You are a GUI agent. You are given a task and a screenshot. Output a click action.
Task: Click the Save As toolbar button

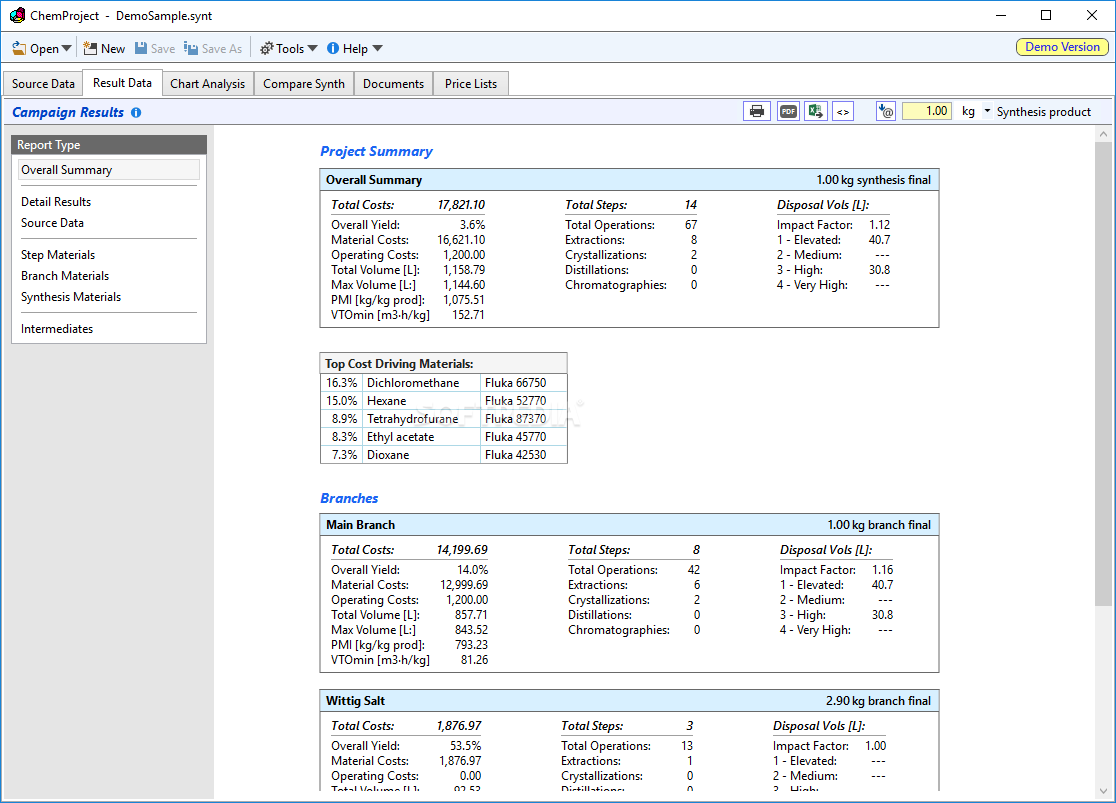click(213, 48)
